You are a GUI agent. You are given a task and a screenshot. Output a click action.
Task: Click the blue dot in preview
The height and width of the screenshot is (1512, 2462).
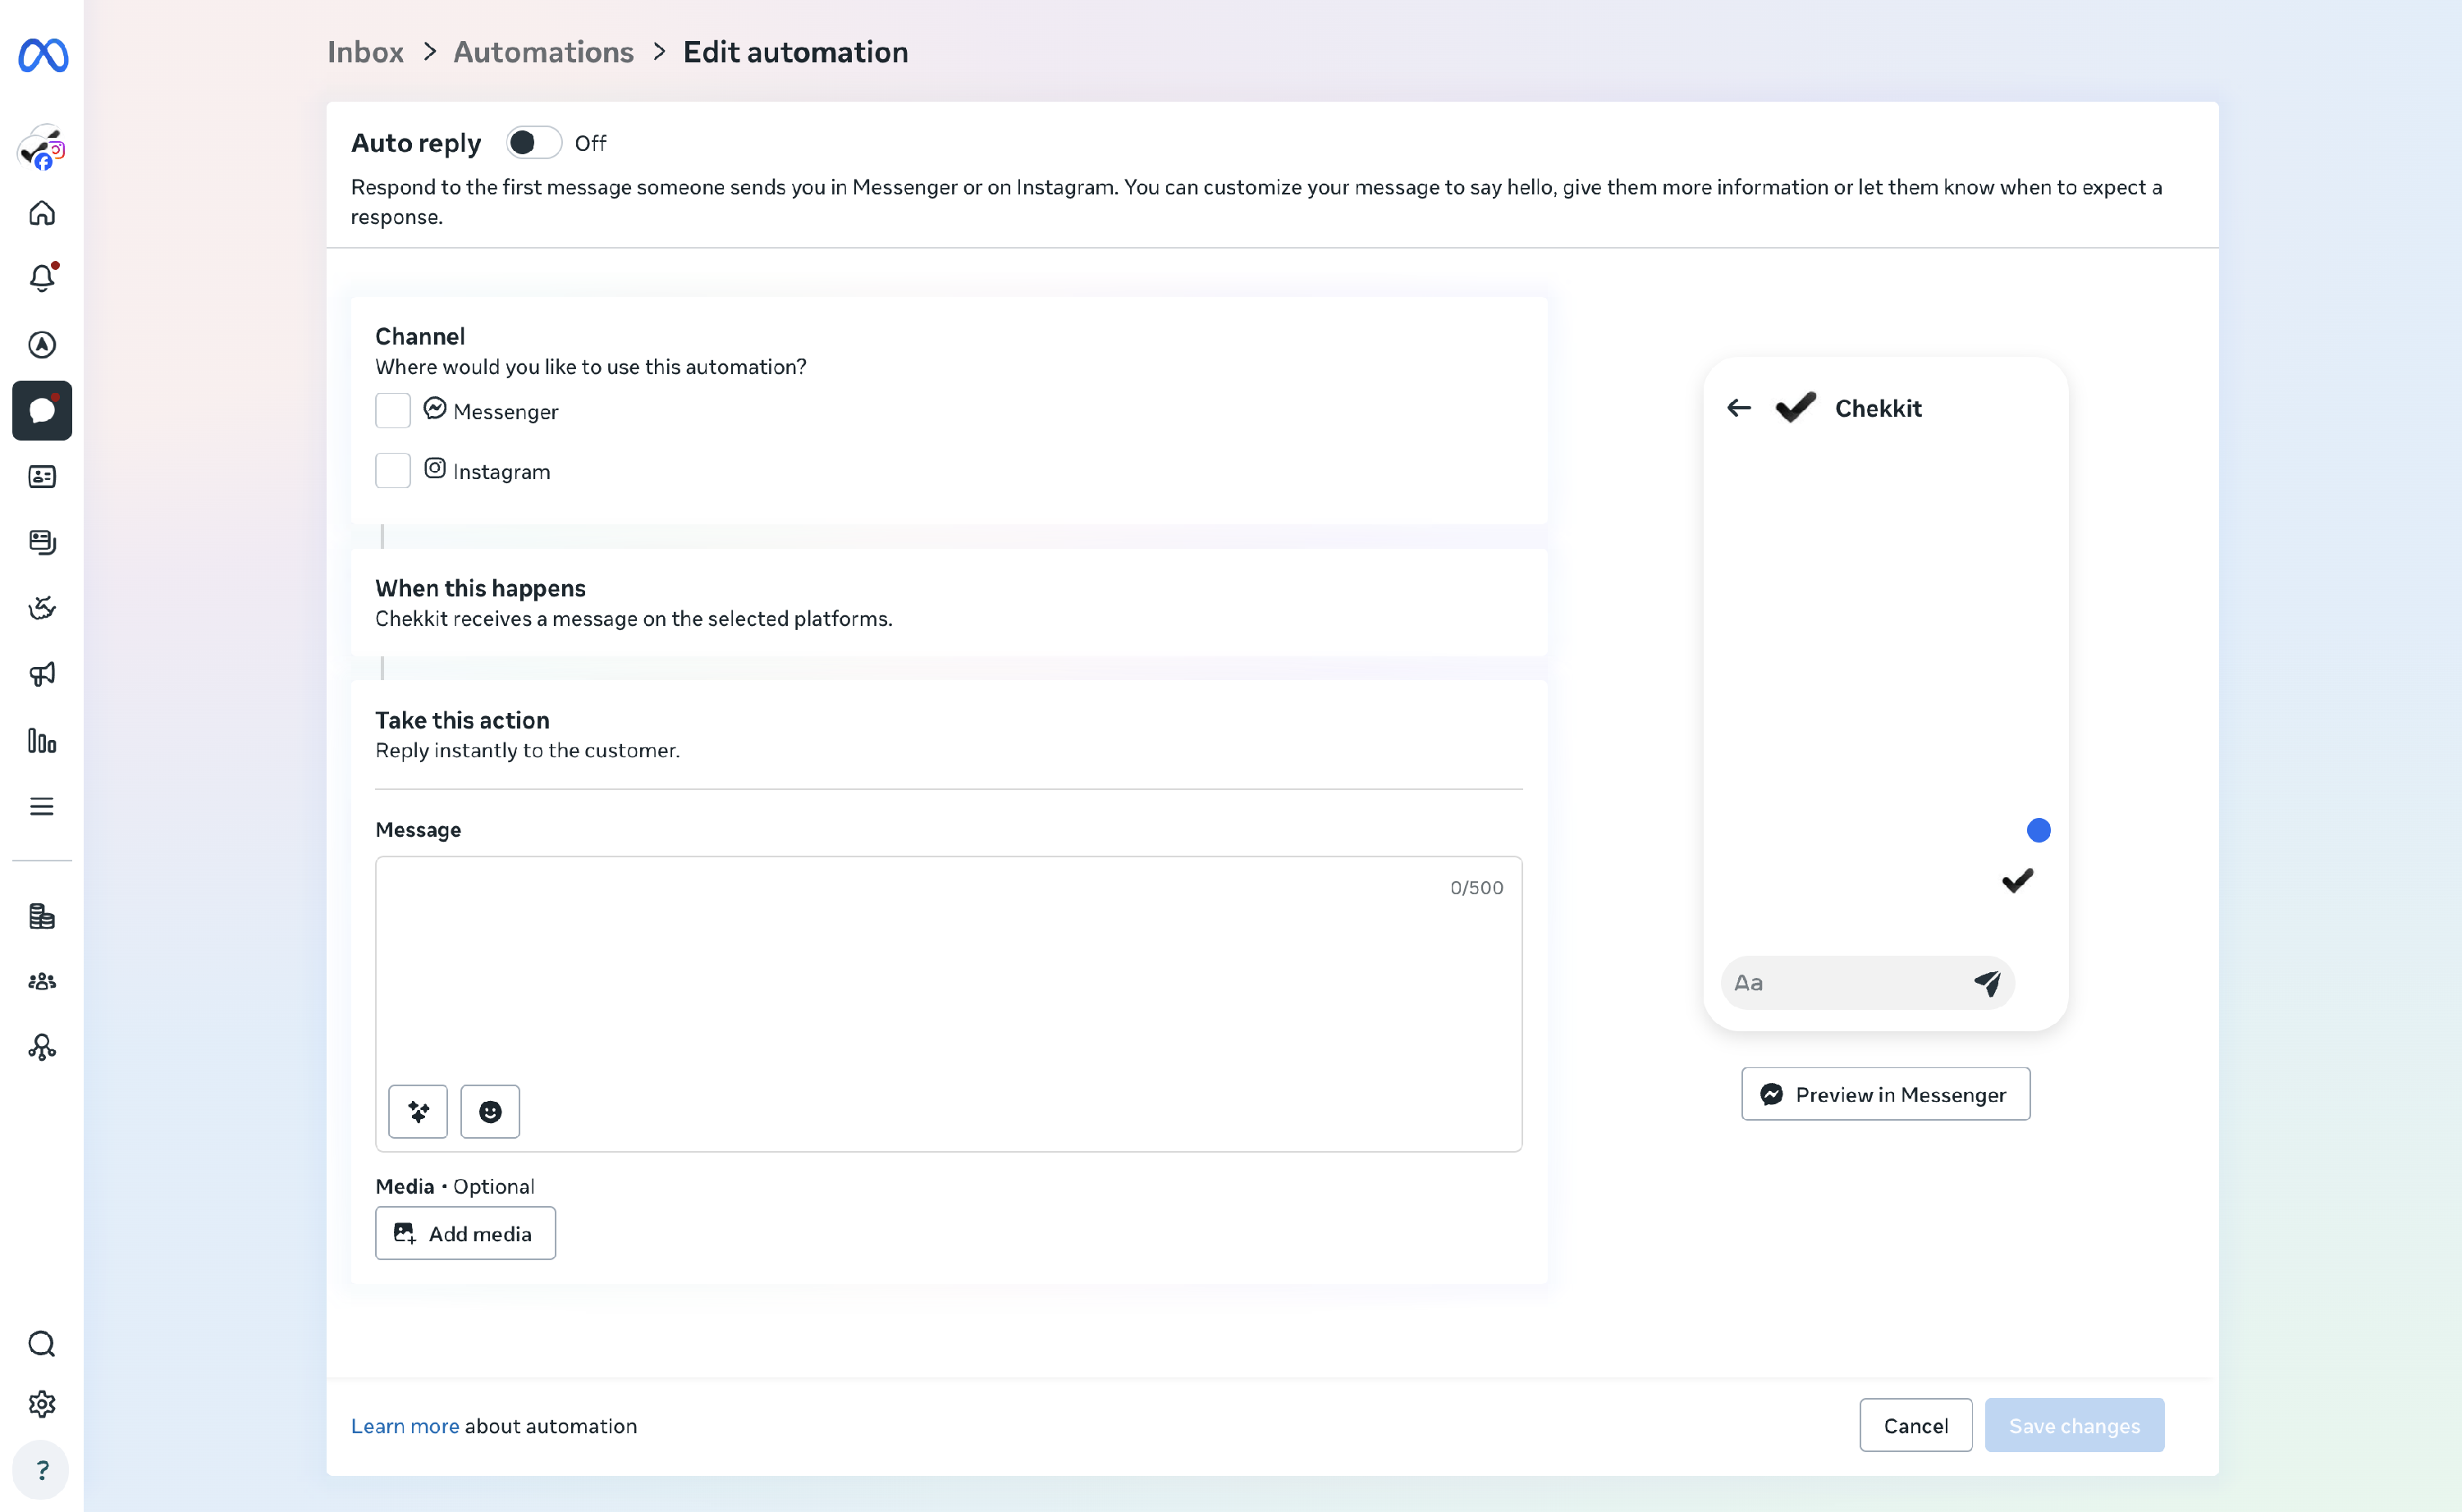[2038, 830]
